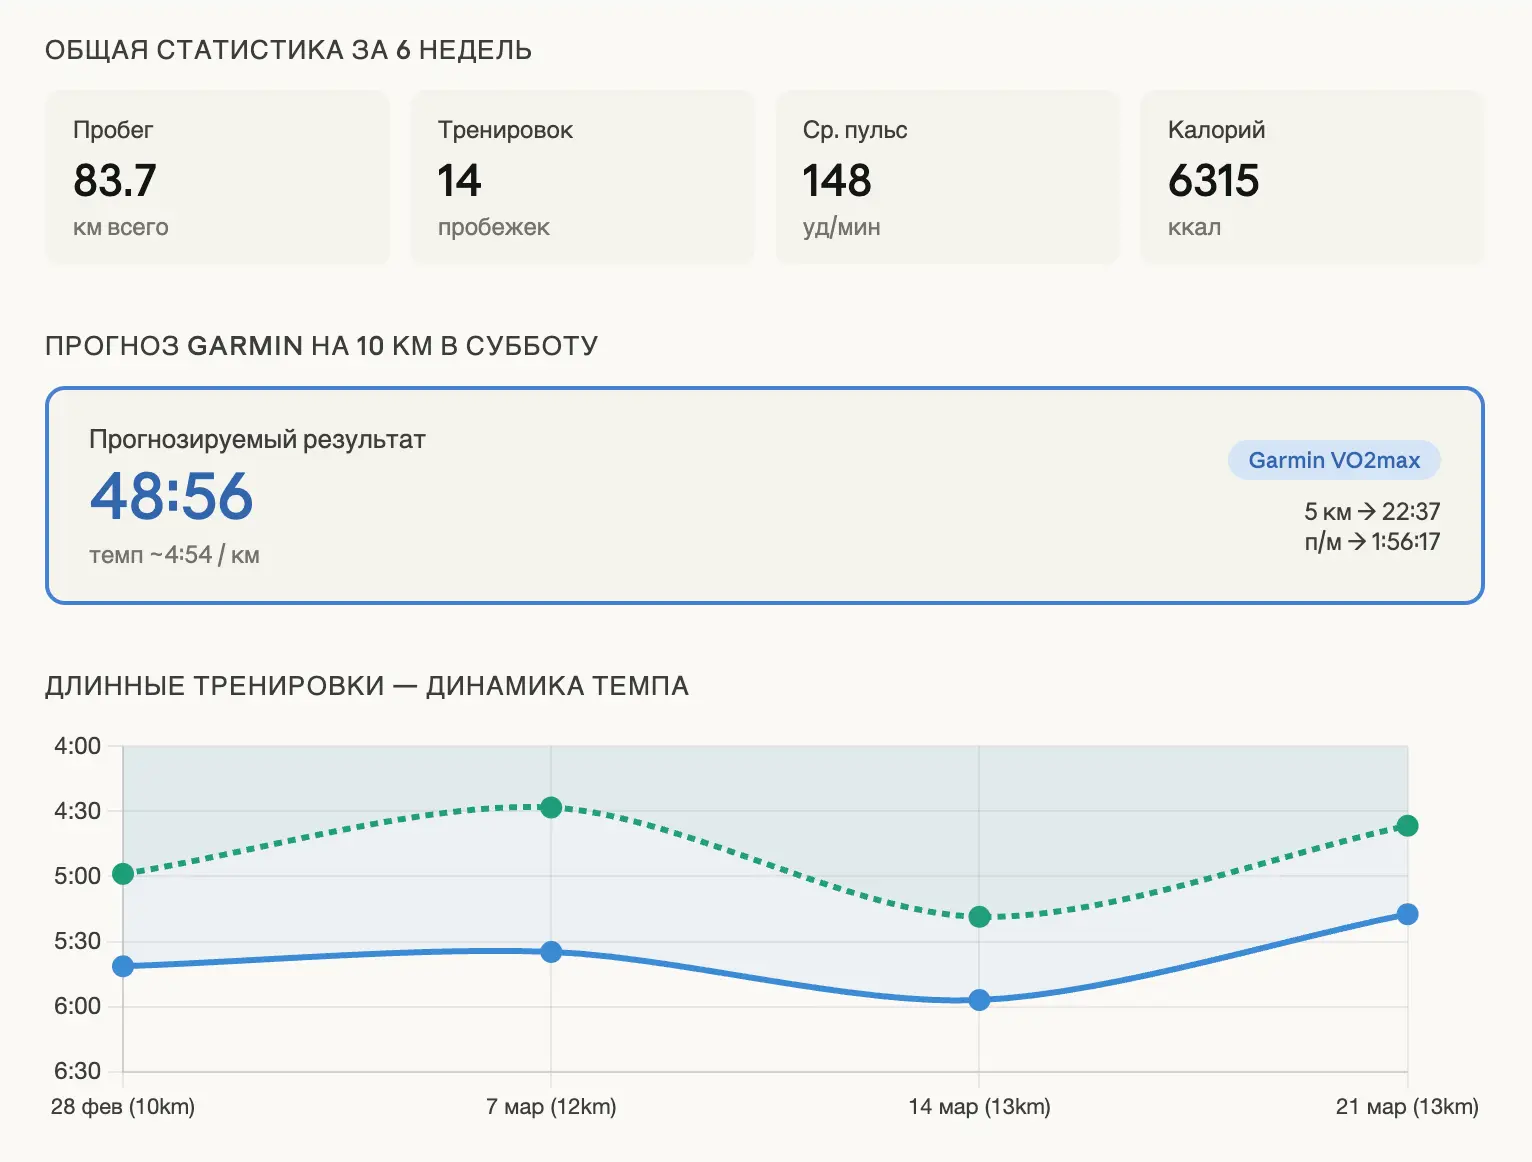Click the Пробег 83.7 km stat card
The width and height of the screenshot is (1532, 1162).
point(217,178)
